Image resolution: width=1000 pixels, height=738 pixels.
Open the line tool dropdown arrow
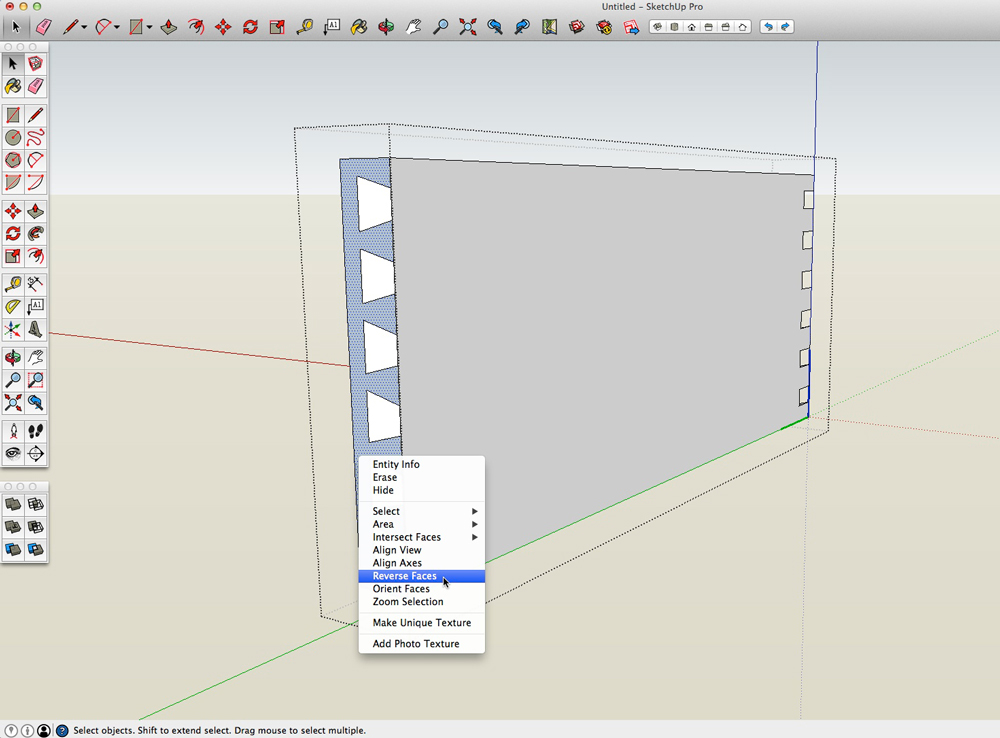[84, 28]
